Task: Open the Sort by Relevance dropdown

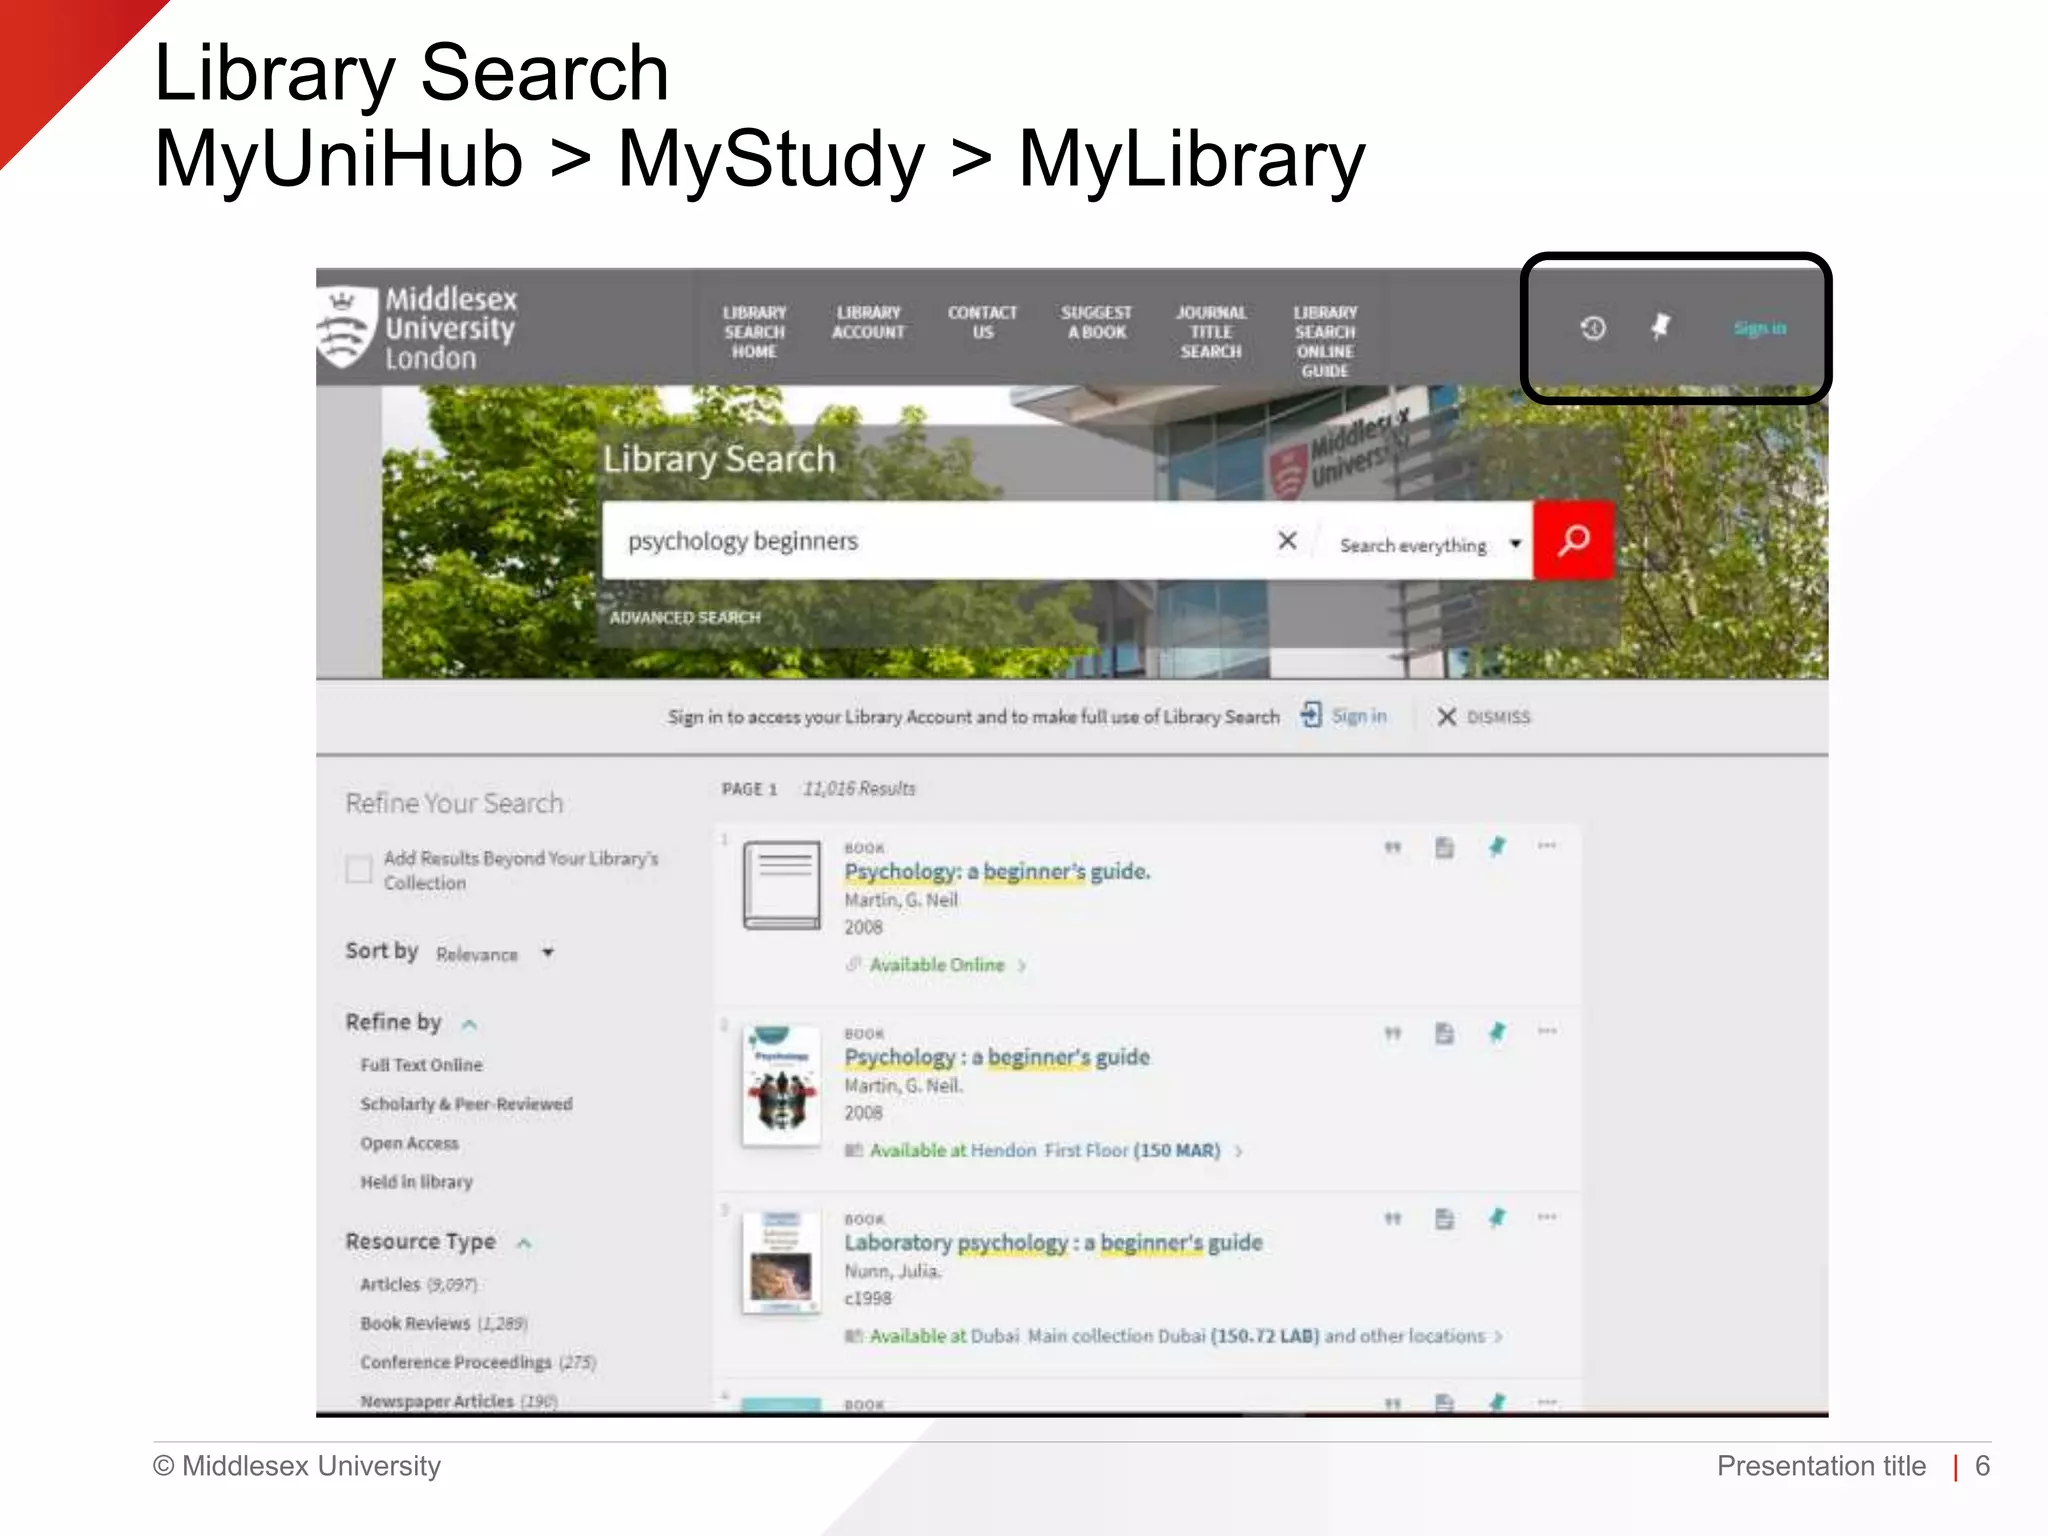Action: click(x=495, y=954)
